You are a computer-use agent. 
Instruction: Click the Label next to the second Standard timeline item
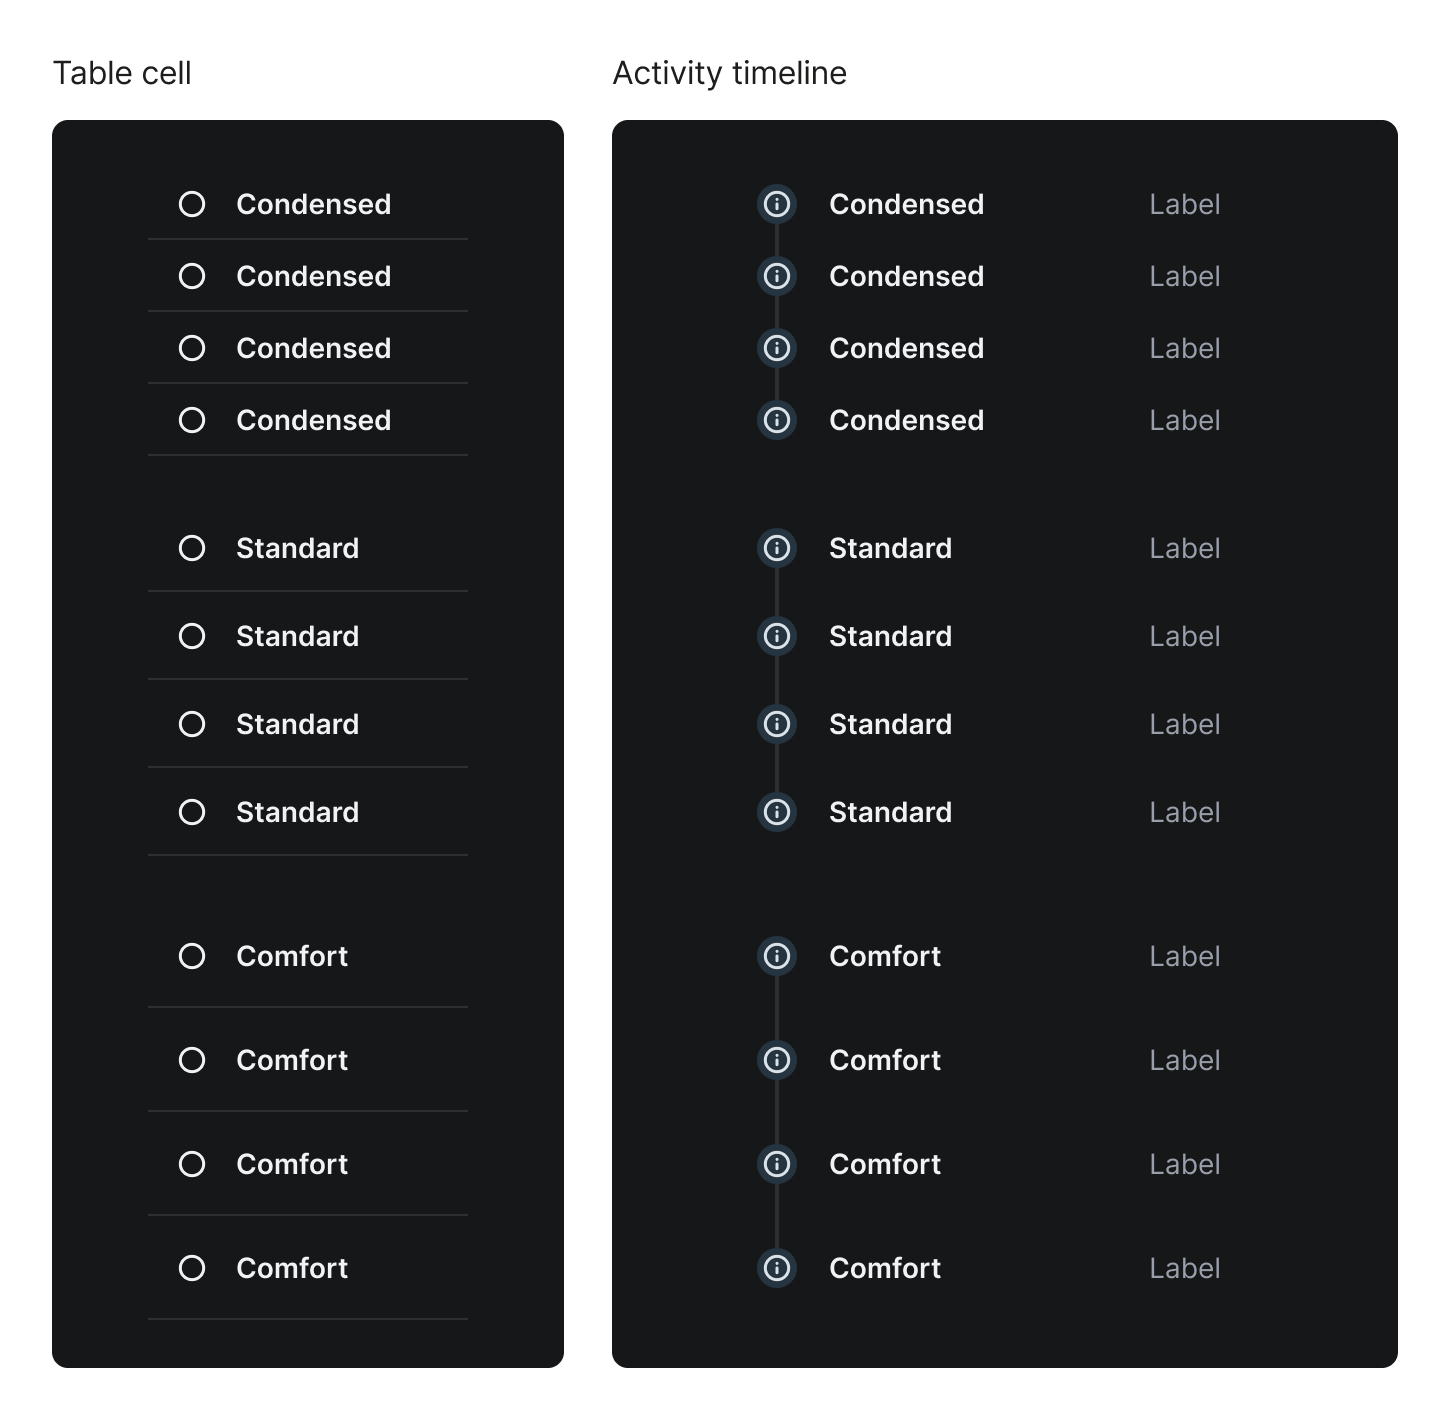(x=1184, y=636)
